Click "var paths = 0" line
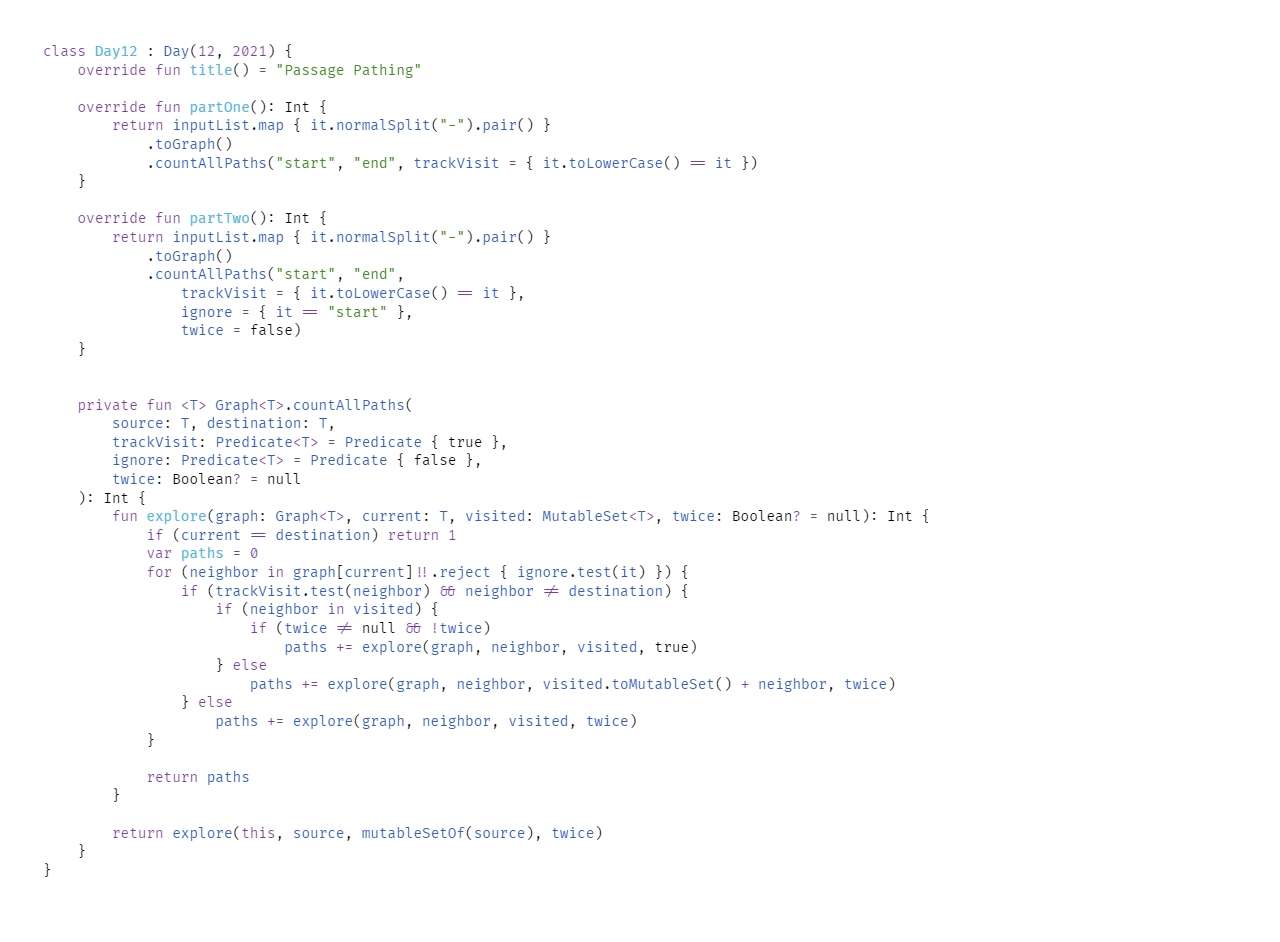The image size is (1280, 942). click(x=202, y=553)
